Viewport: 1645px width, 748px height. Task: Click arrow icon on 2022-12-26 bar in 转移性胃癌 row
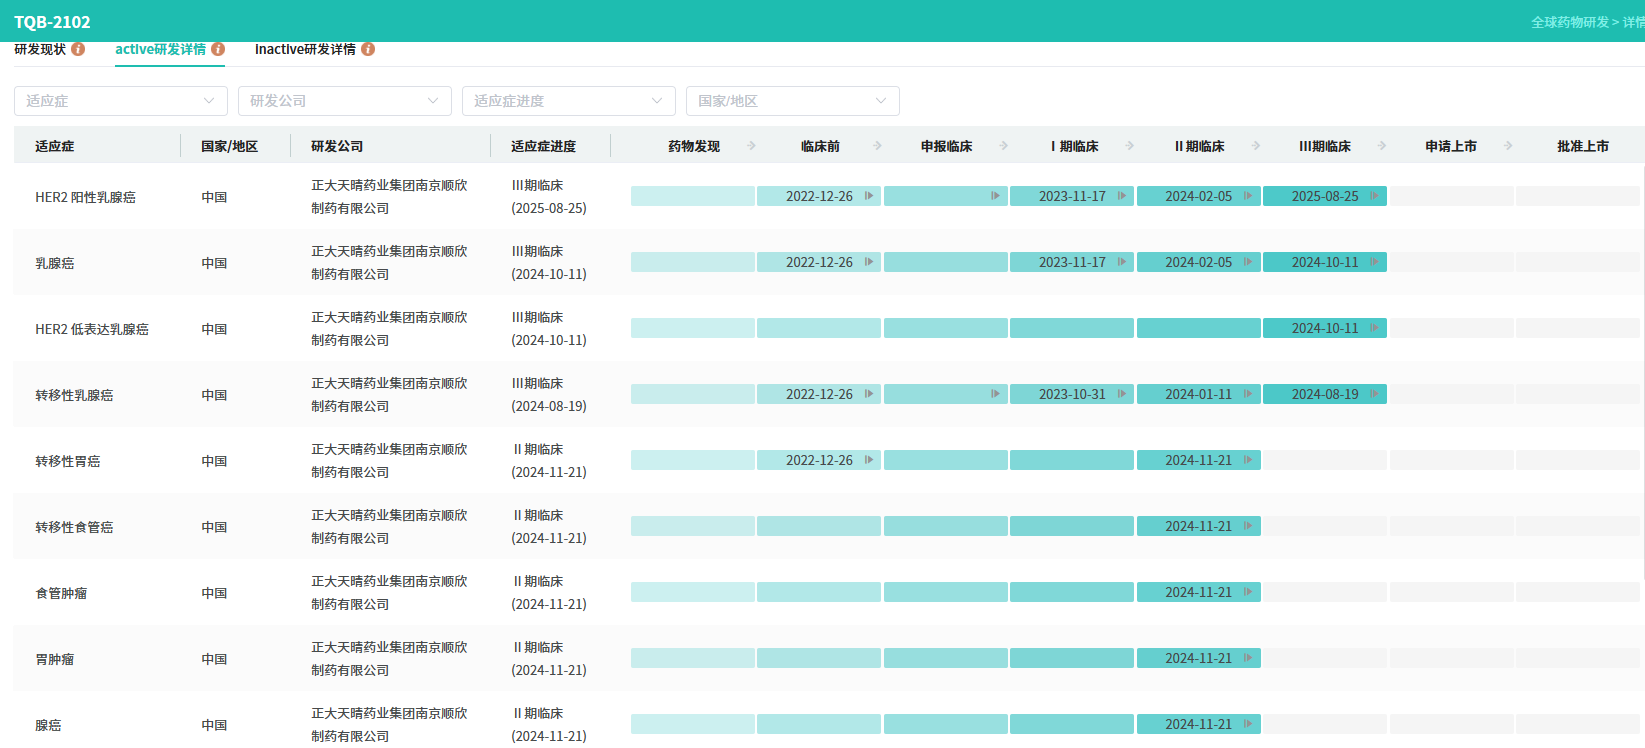click(869, 460)
